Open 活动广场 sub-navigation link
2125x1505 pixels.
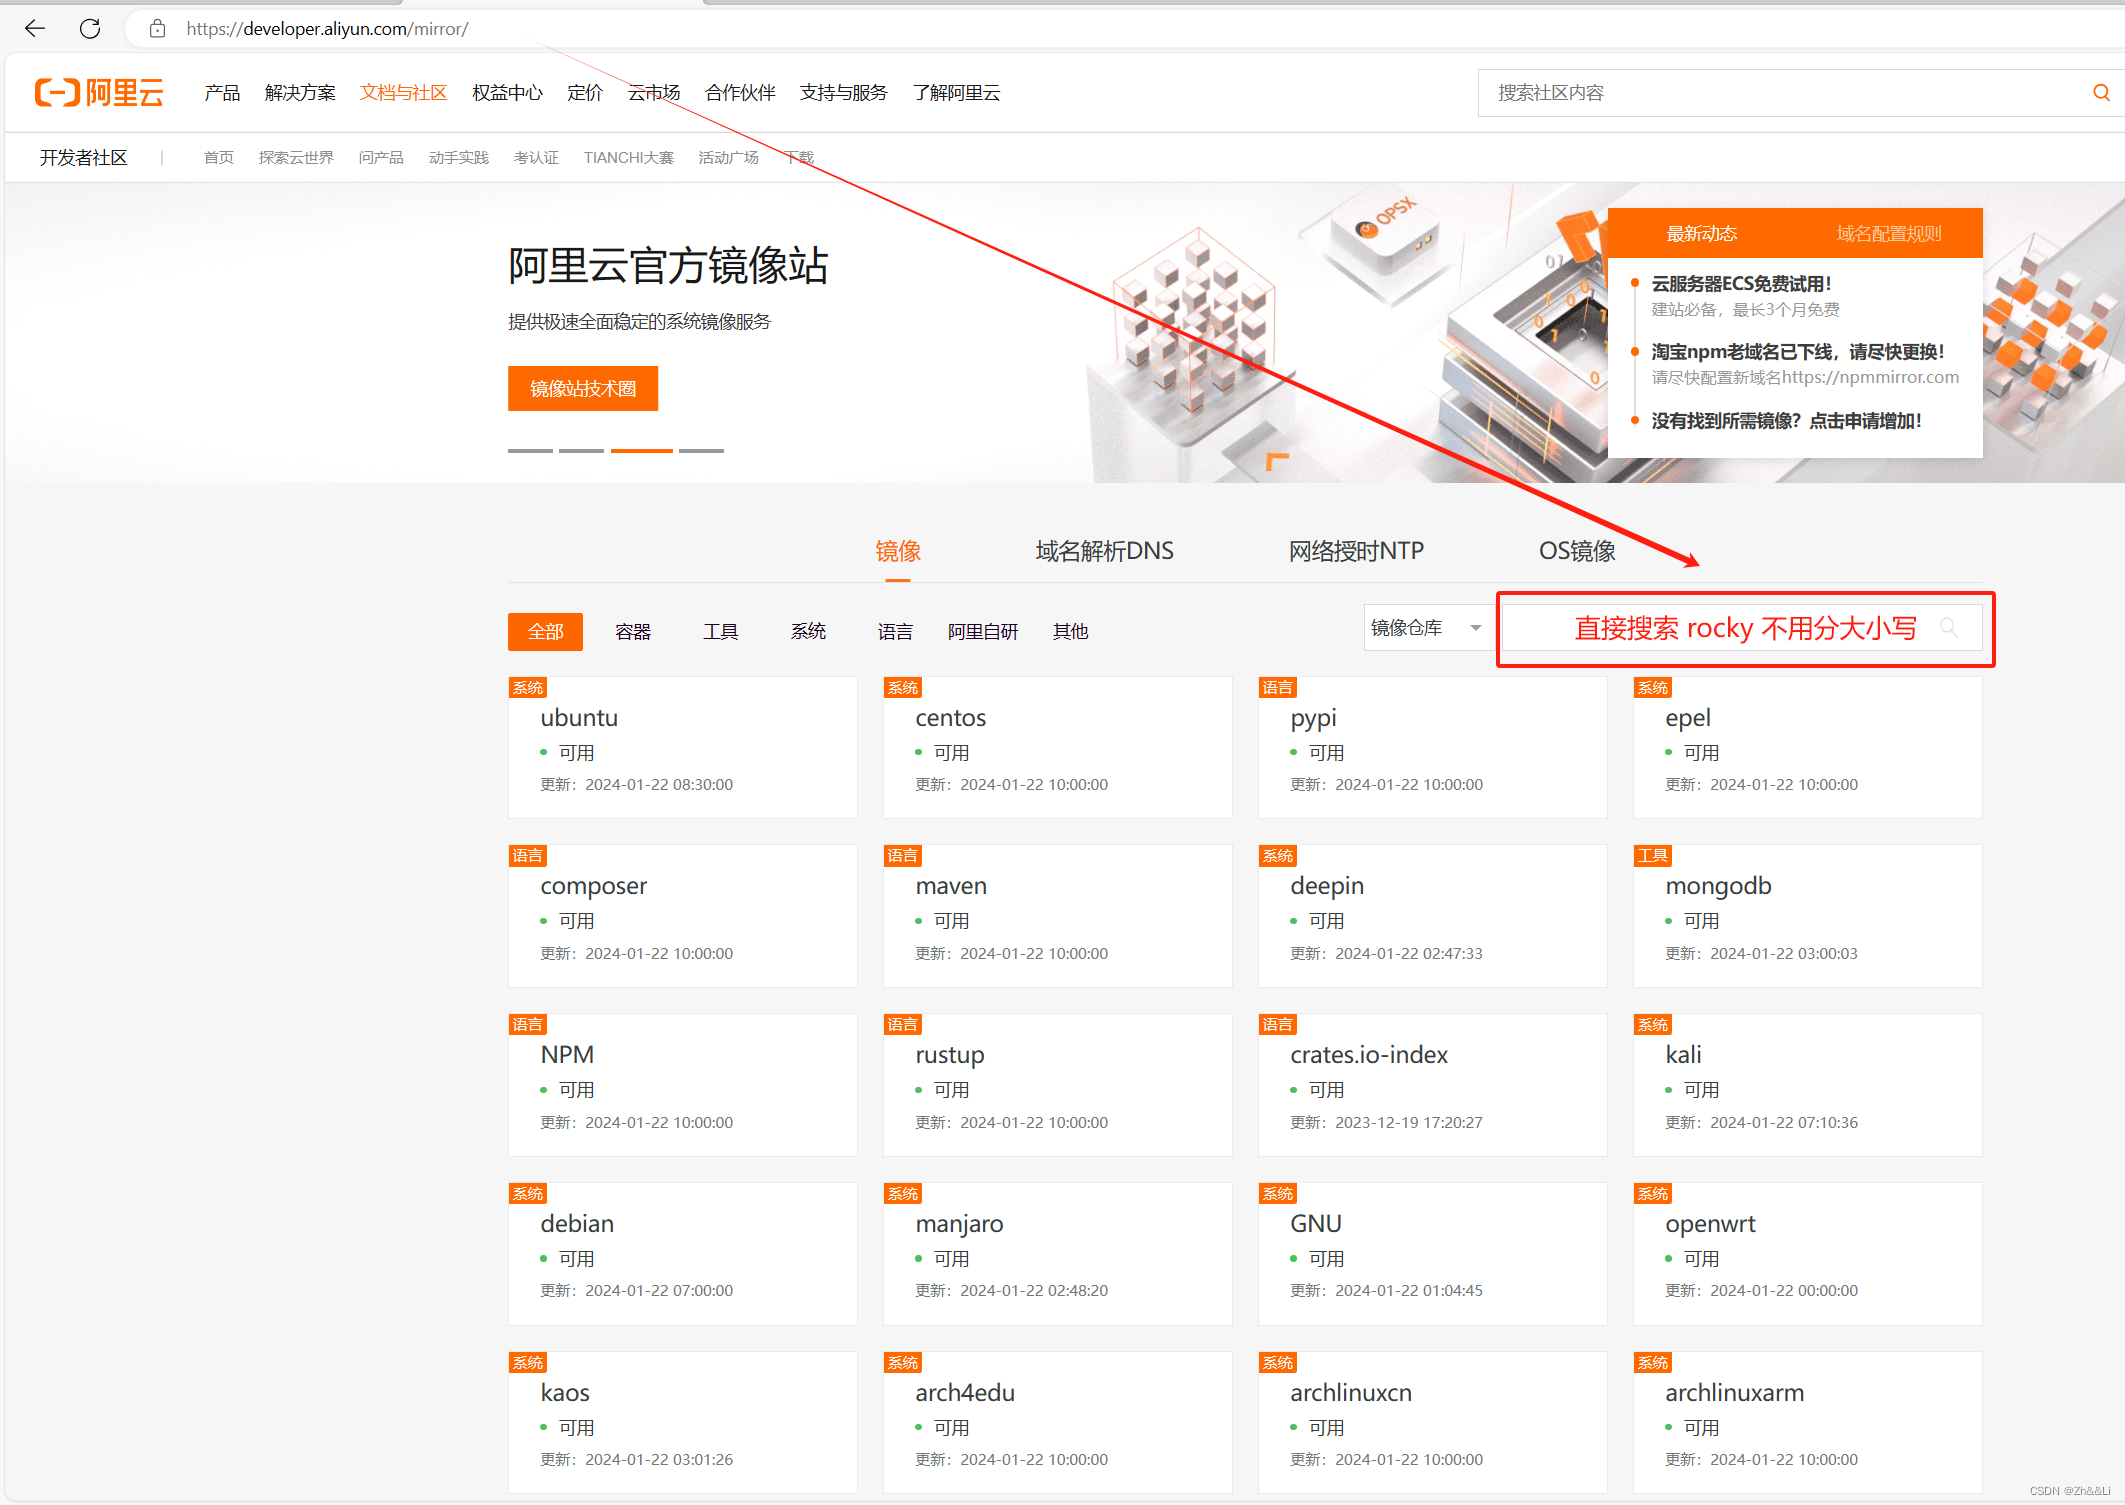[728, 158]
